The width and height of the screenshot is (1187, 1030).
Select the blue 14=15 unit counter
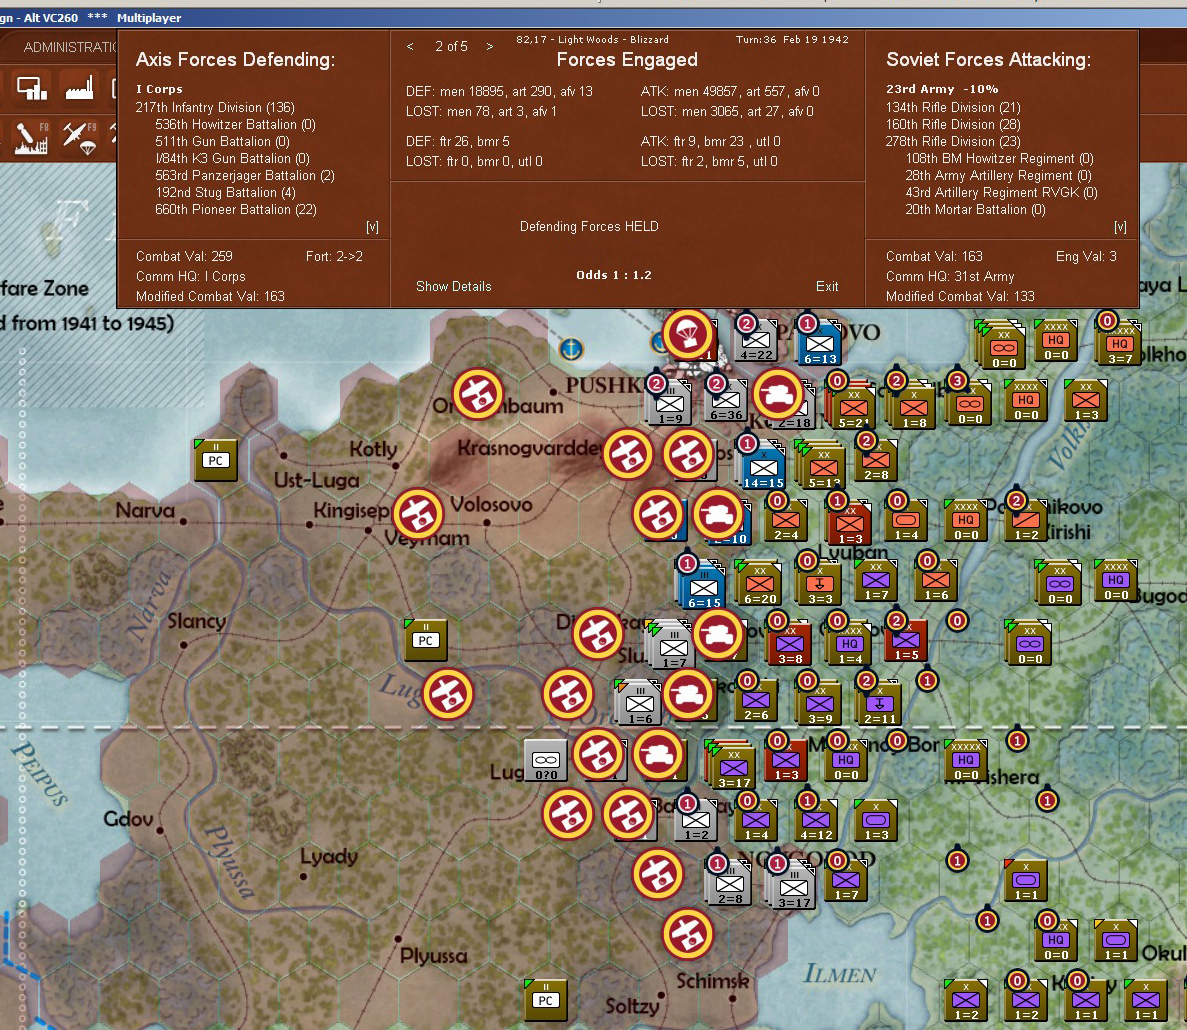click(763, 468)
